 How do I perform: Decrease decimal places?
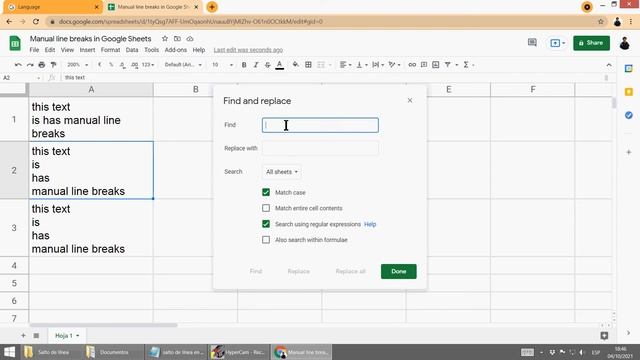coord(122,65)
